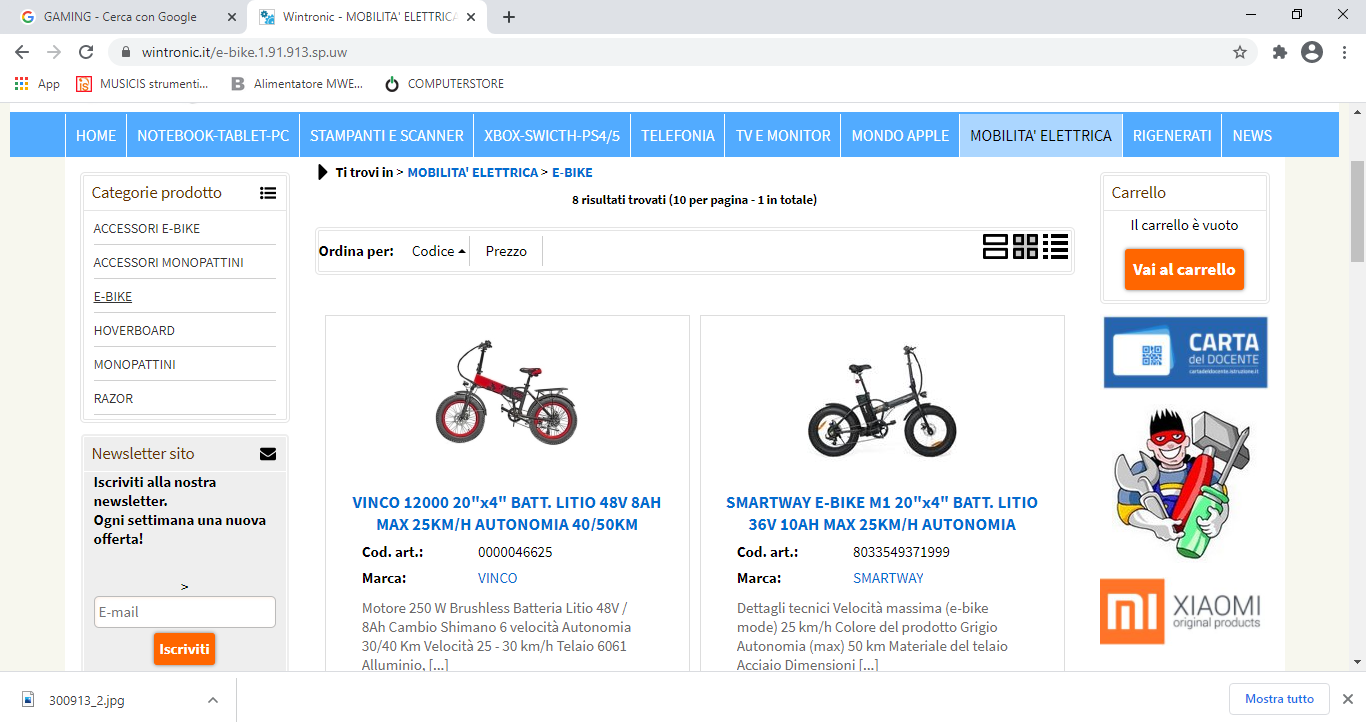Viewport: 1366px width, 728px height.
Task: Open the Xiaomi original products banner
Action: pos(1181,611)
